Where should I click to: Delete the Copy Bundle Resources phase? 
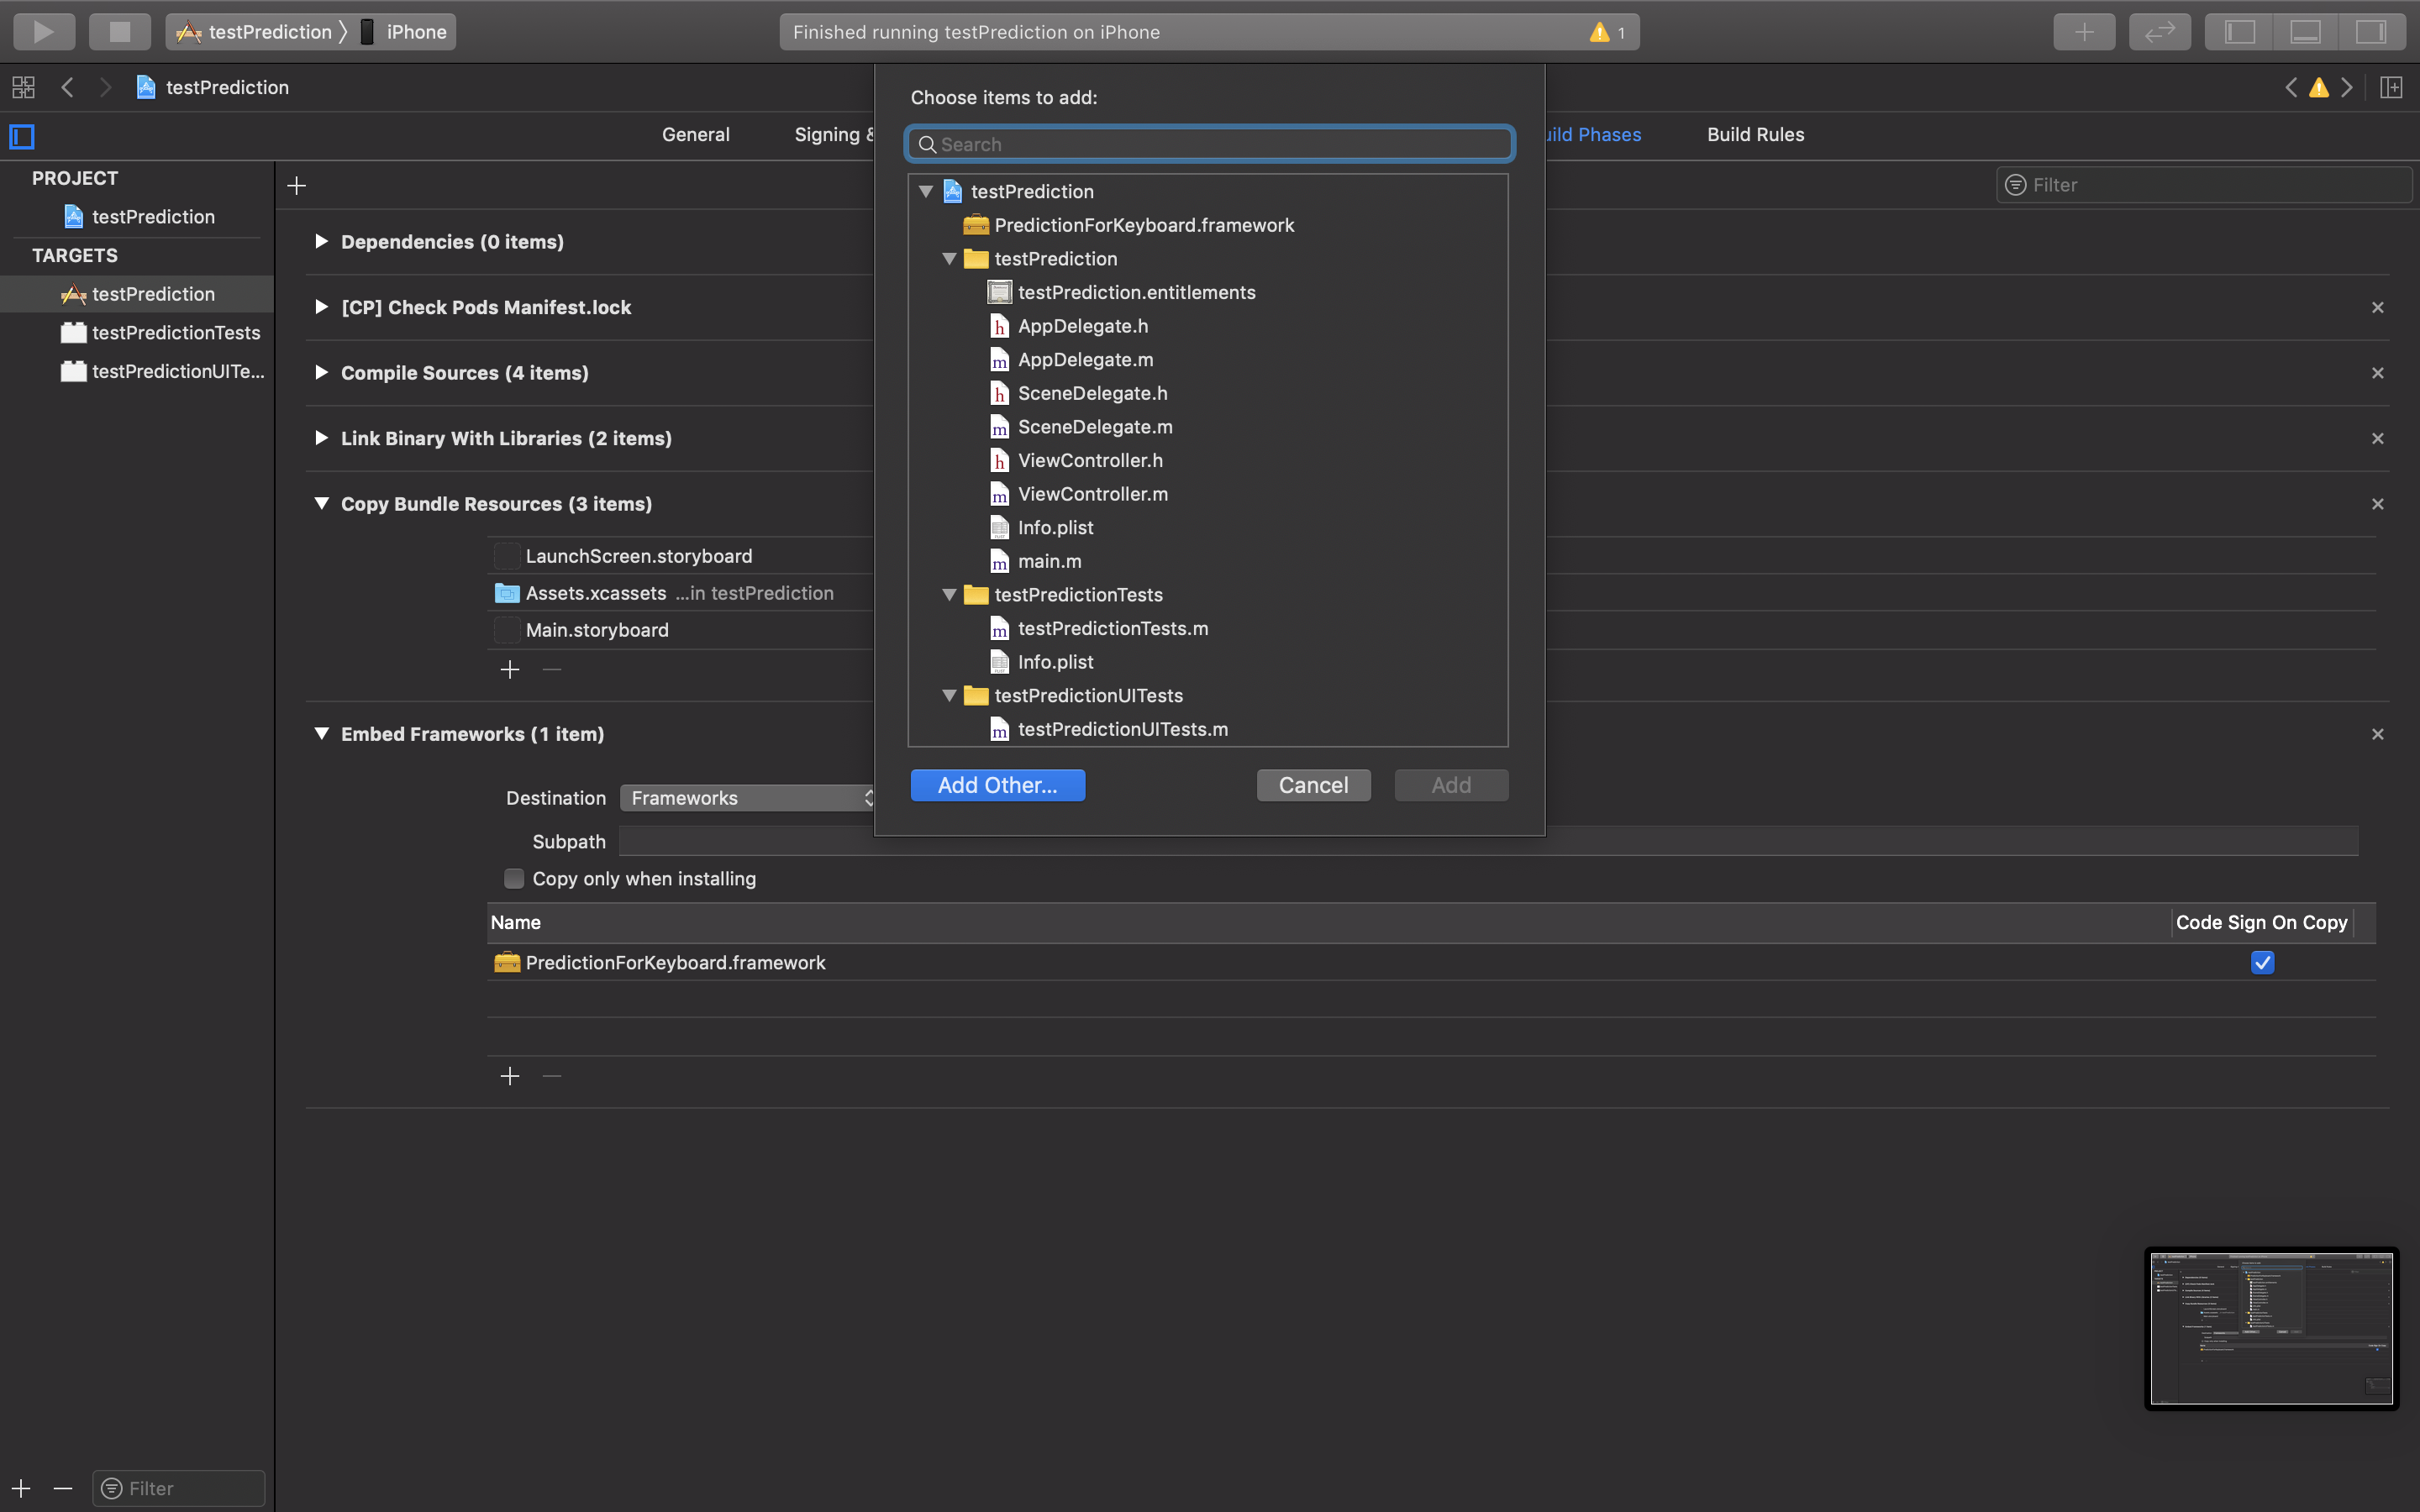2377,504
